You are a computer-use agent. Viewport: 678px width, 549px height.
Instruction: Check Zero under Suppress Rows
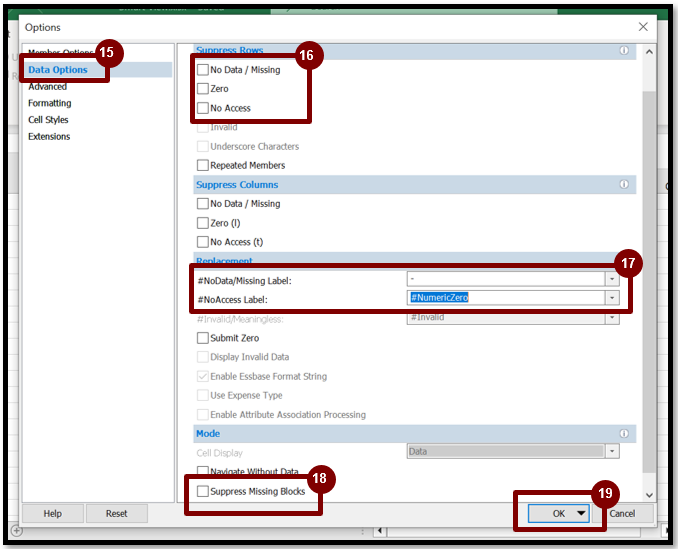tap(202, 89)
